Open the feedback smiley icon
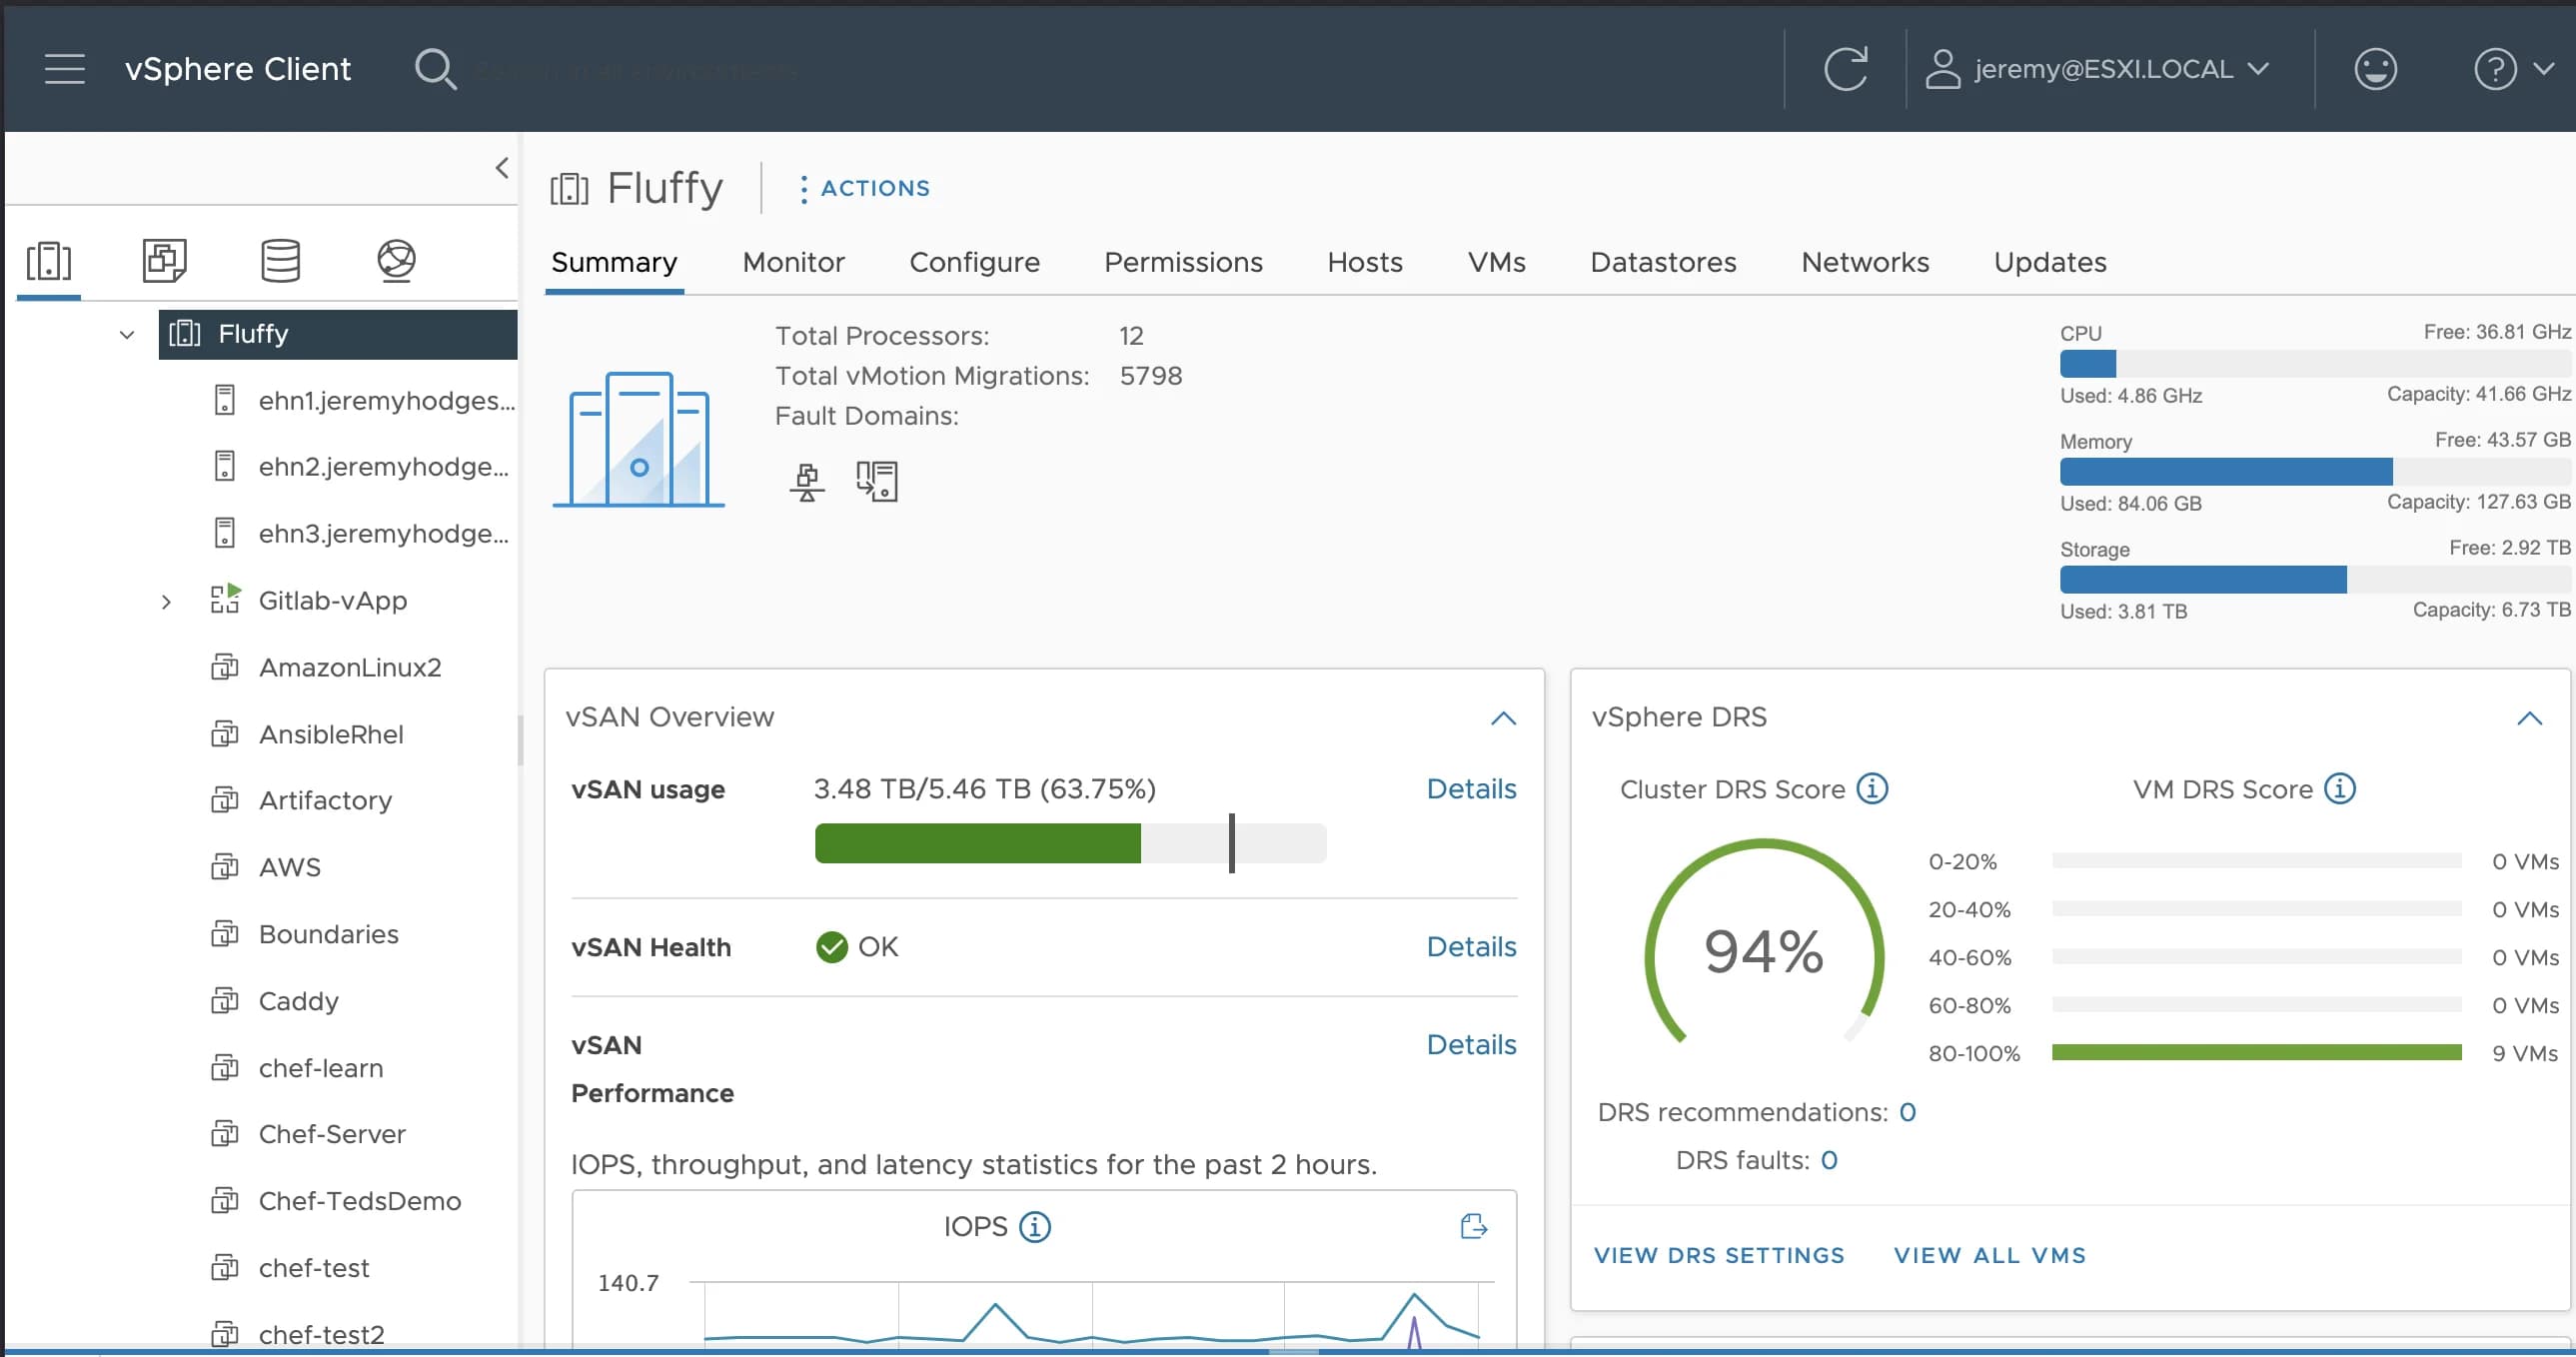Viewport: 2576px width, 1357px height. pos(2377,68)
